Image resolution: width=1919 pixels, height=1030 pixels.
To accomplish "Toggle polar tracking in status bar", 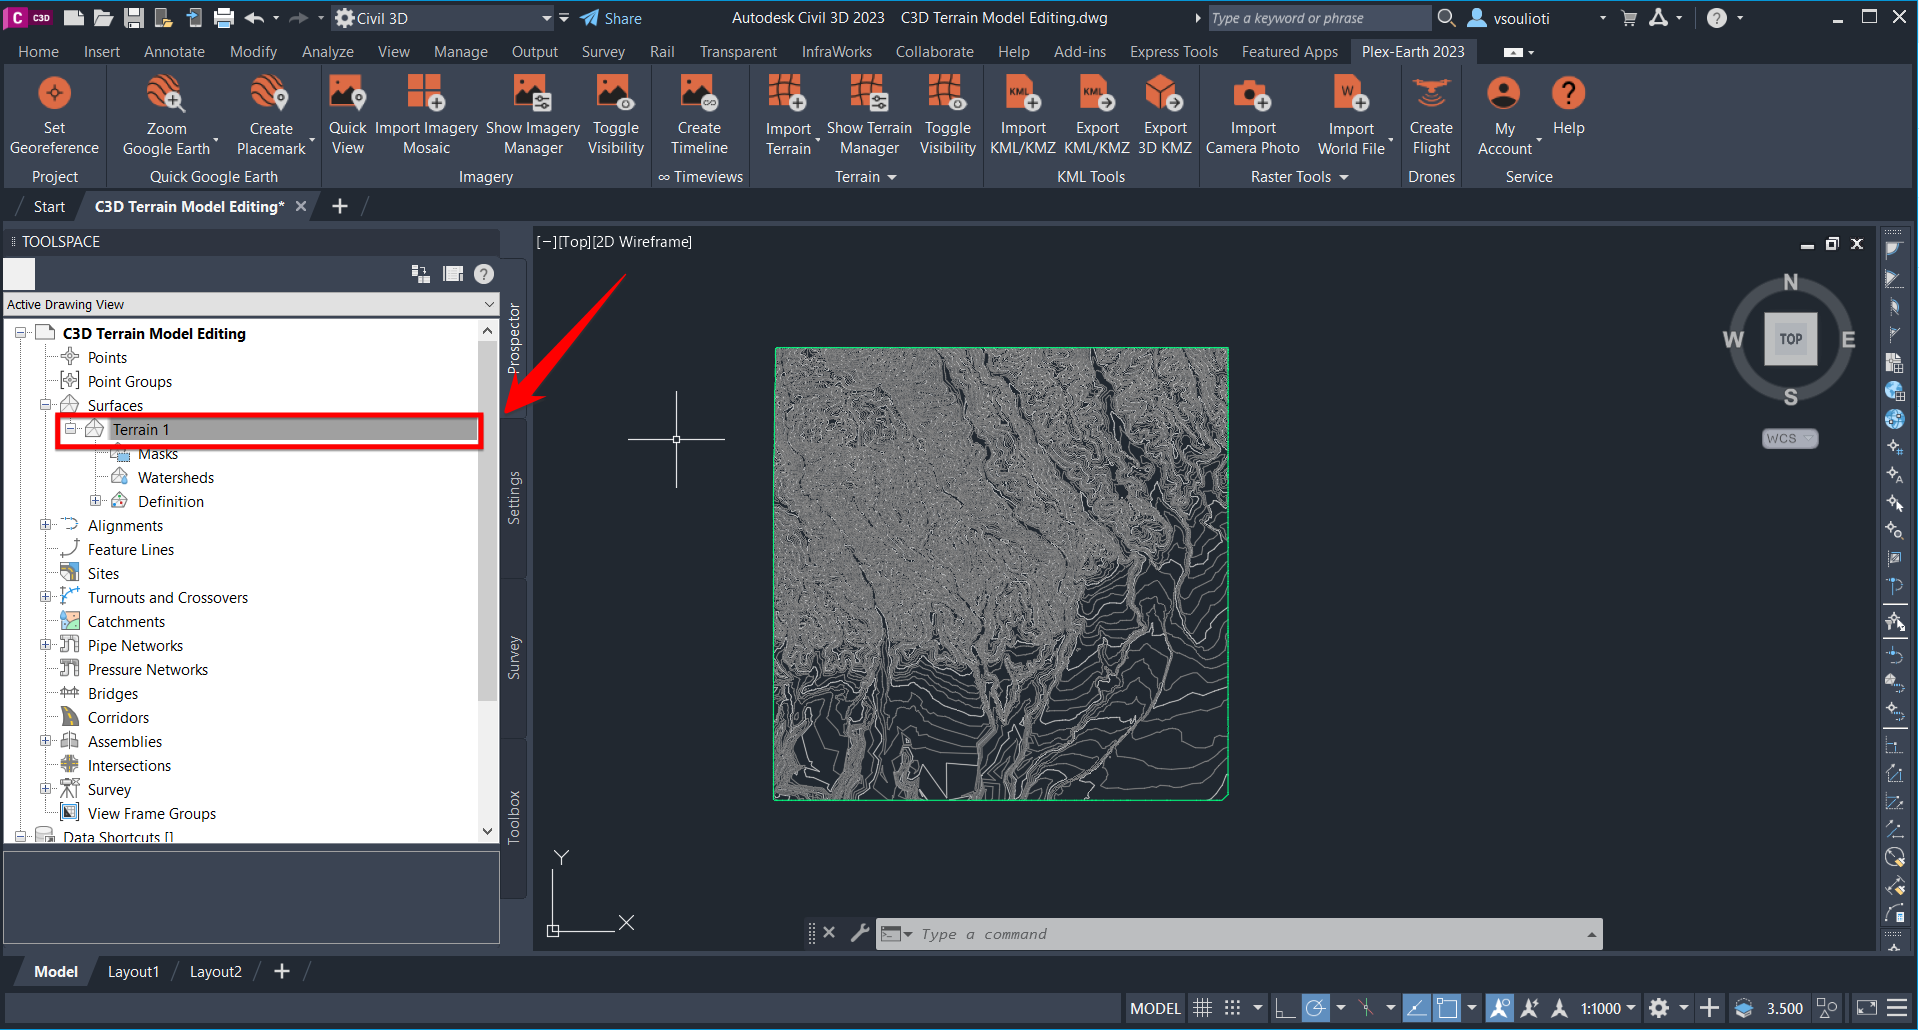I will (x=1316, y=1008).
